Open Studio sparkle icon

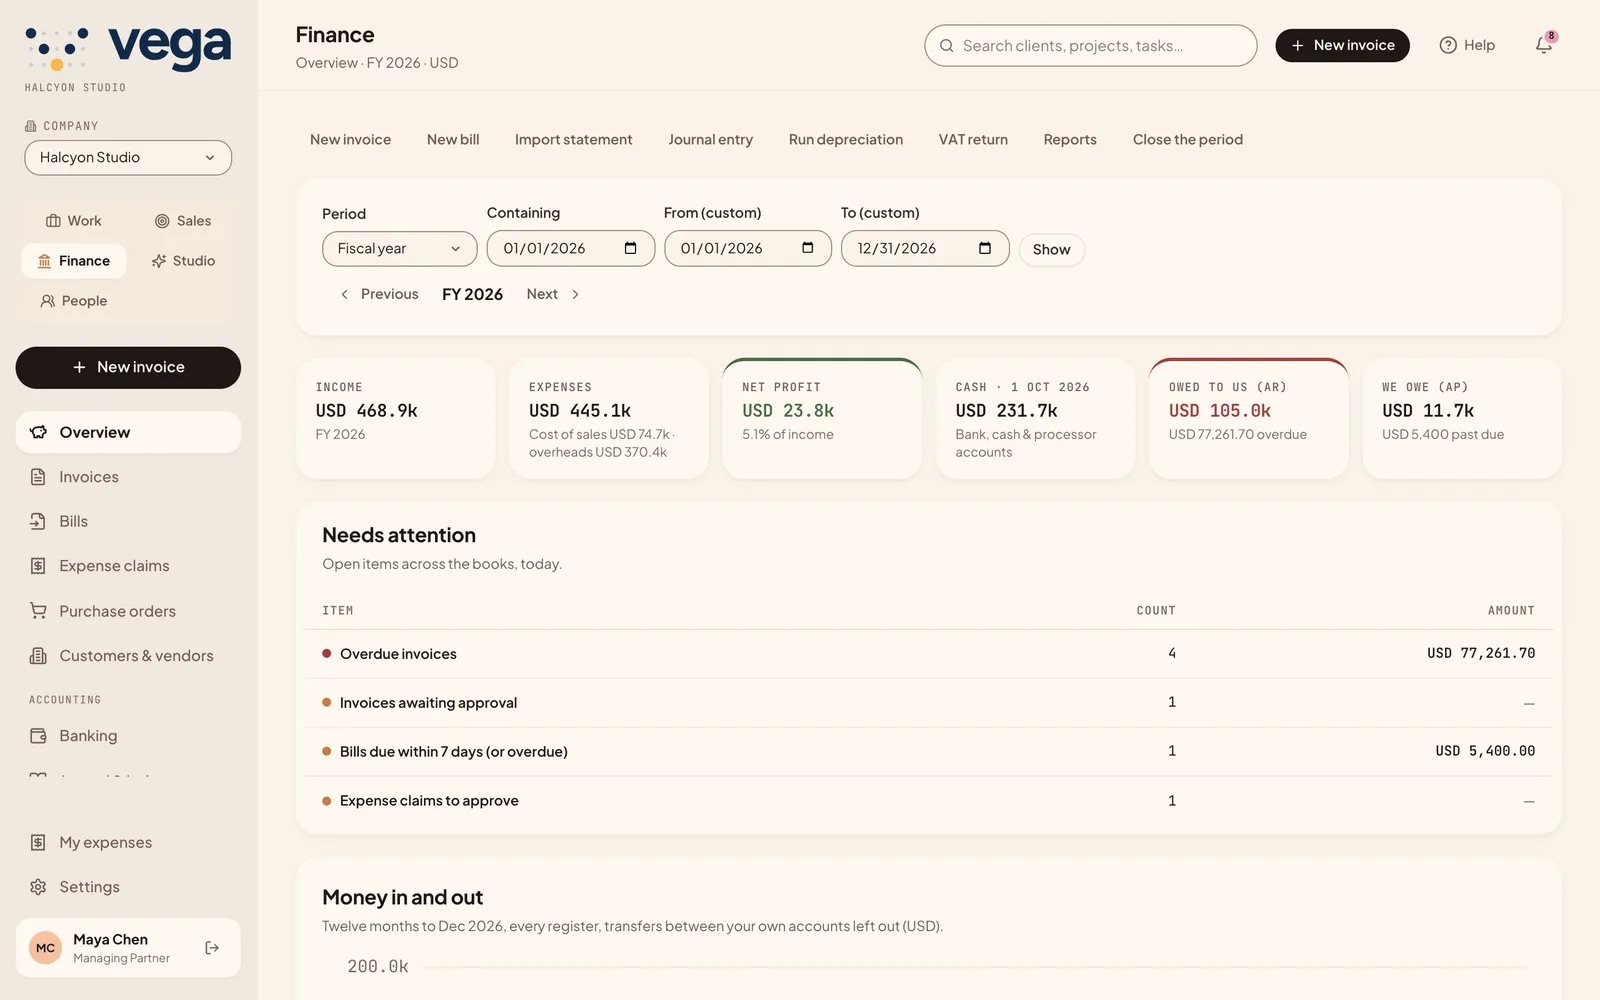[x=159, y=261]
